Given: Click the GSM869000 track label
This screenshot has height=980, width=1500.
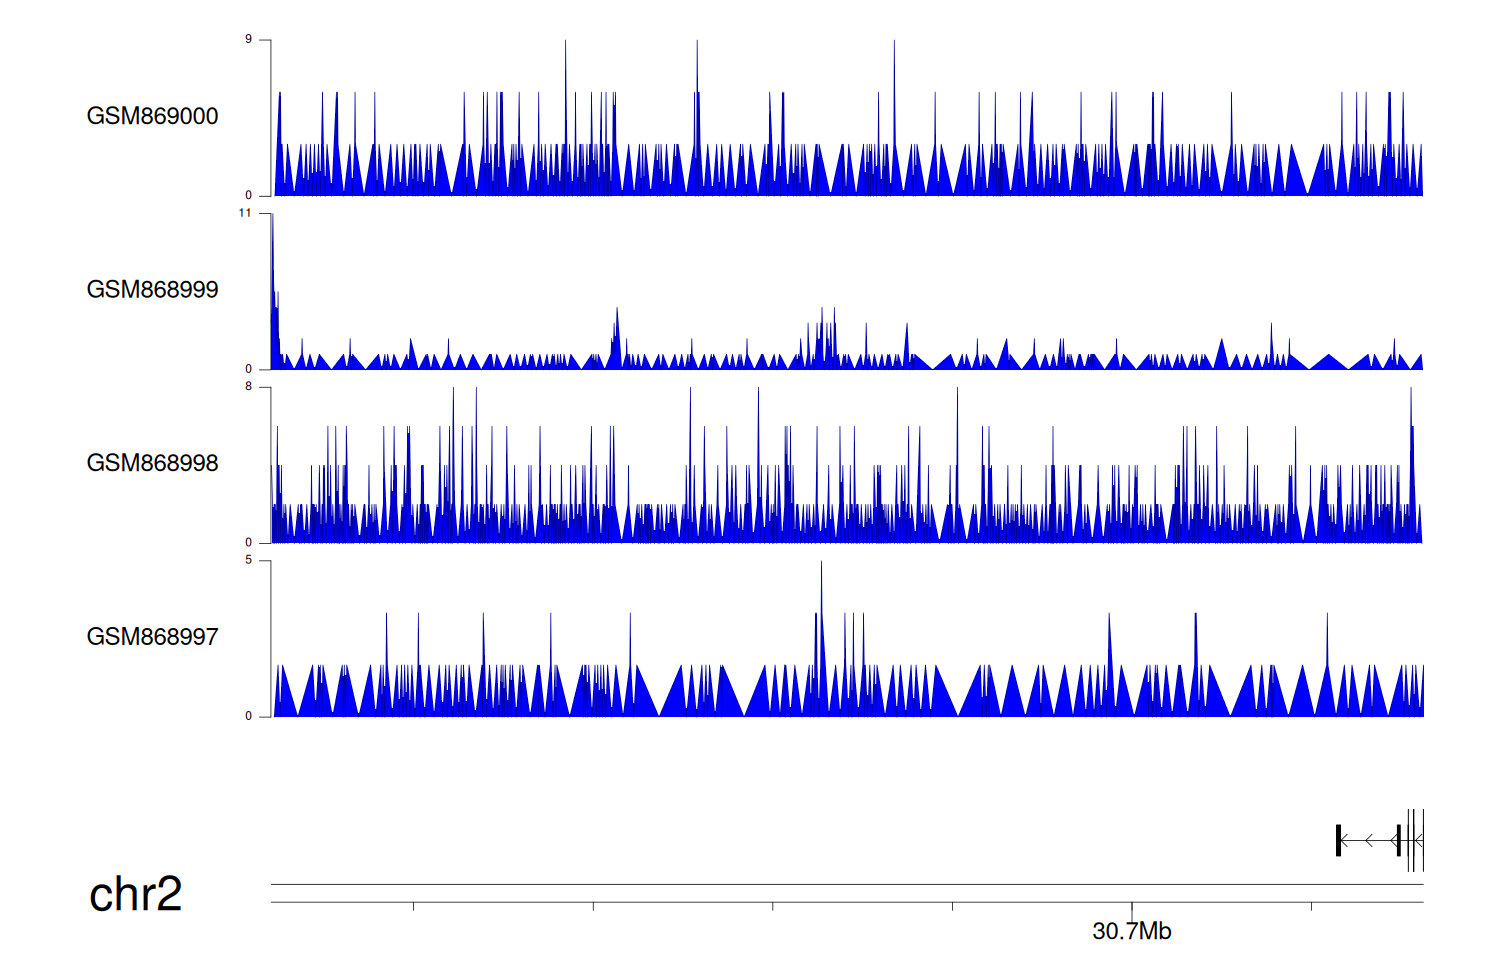Looking at the screenshot, I should tap(152, 116).
